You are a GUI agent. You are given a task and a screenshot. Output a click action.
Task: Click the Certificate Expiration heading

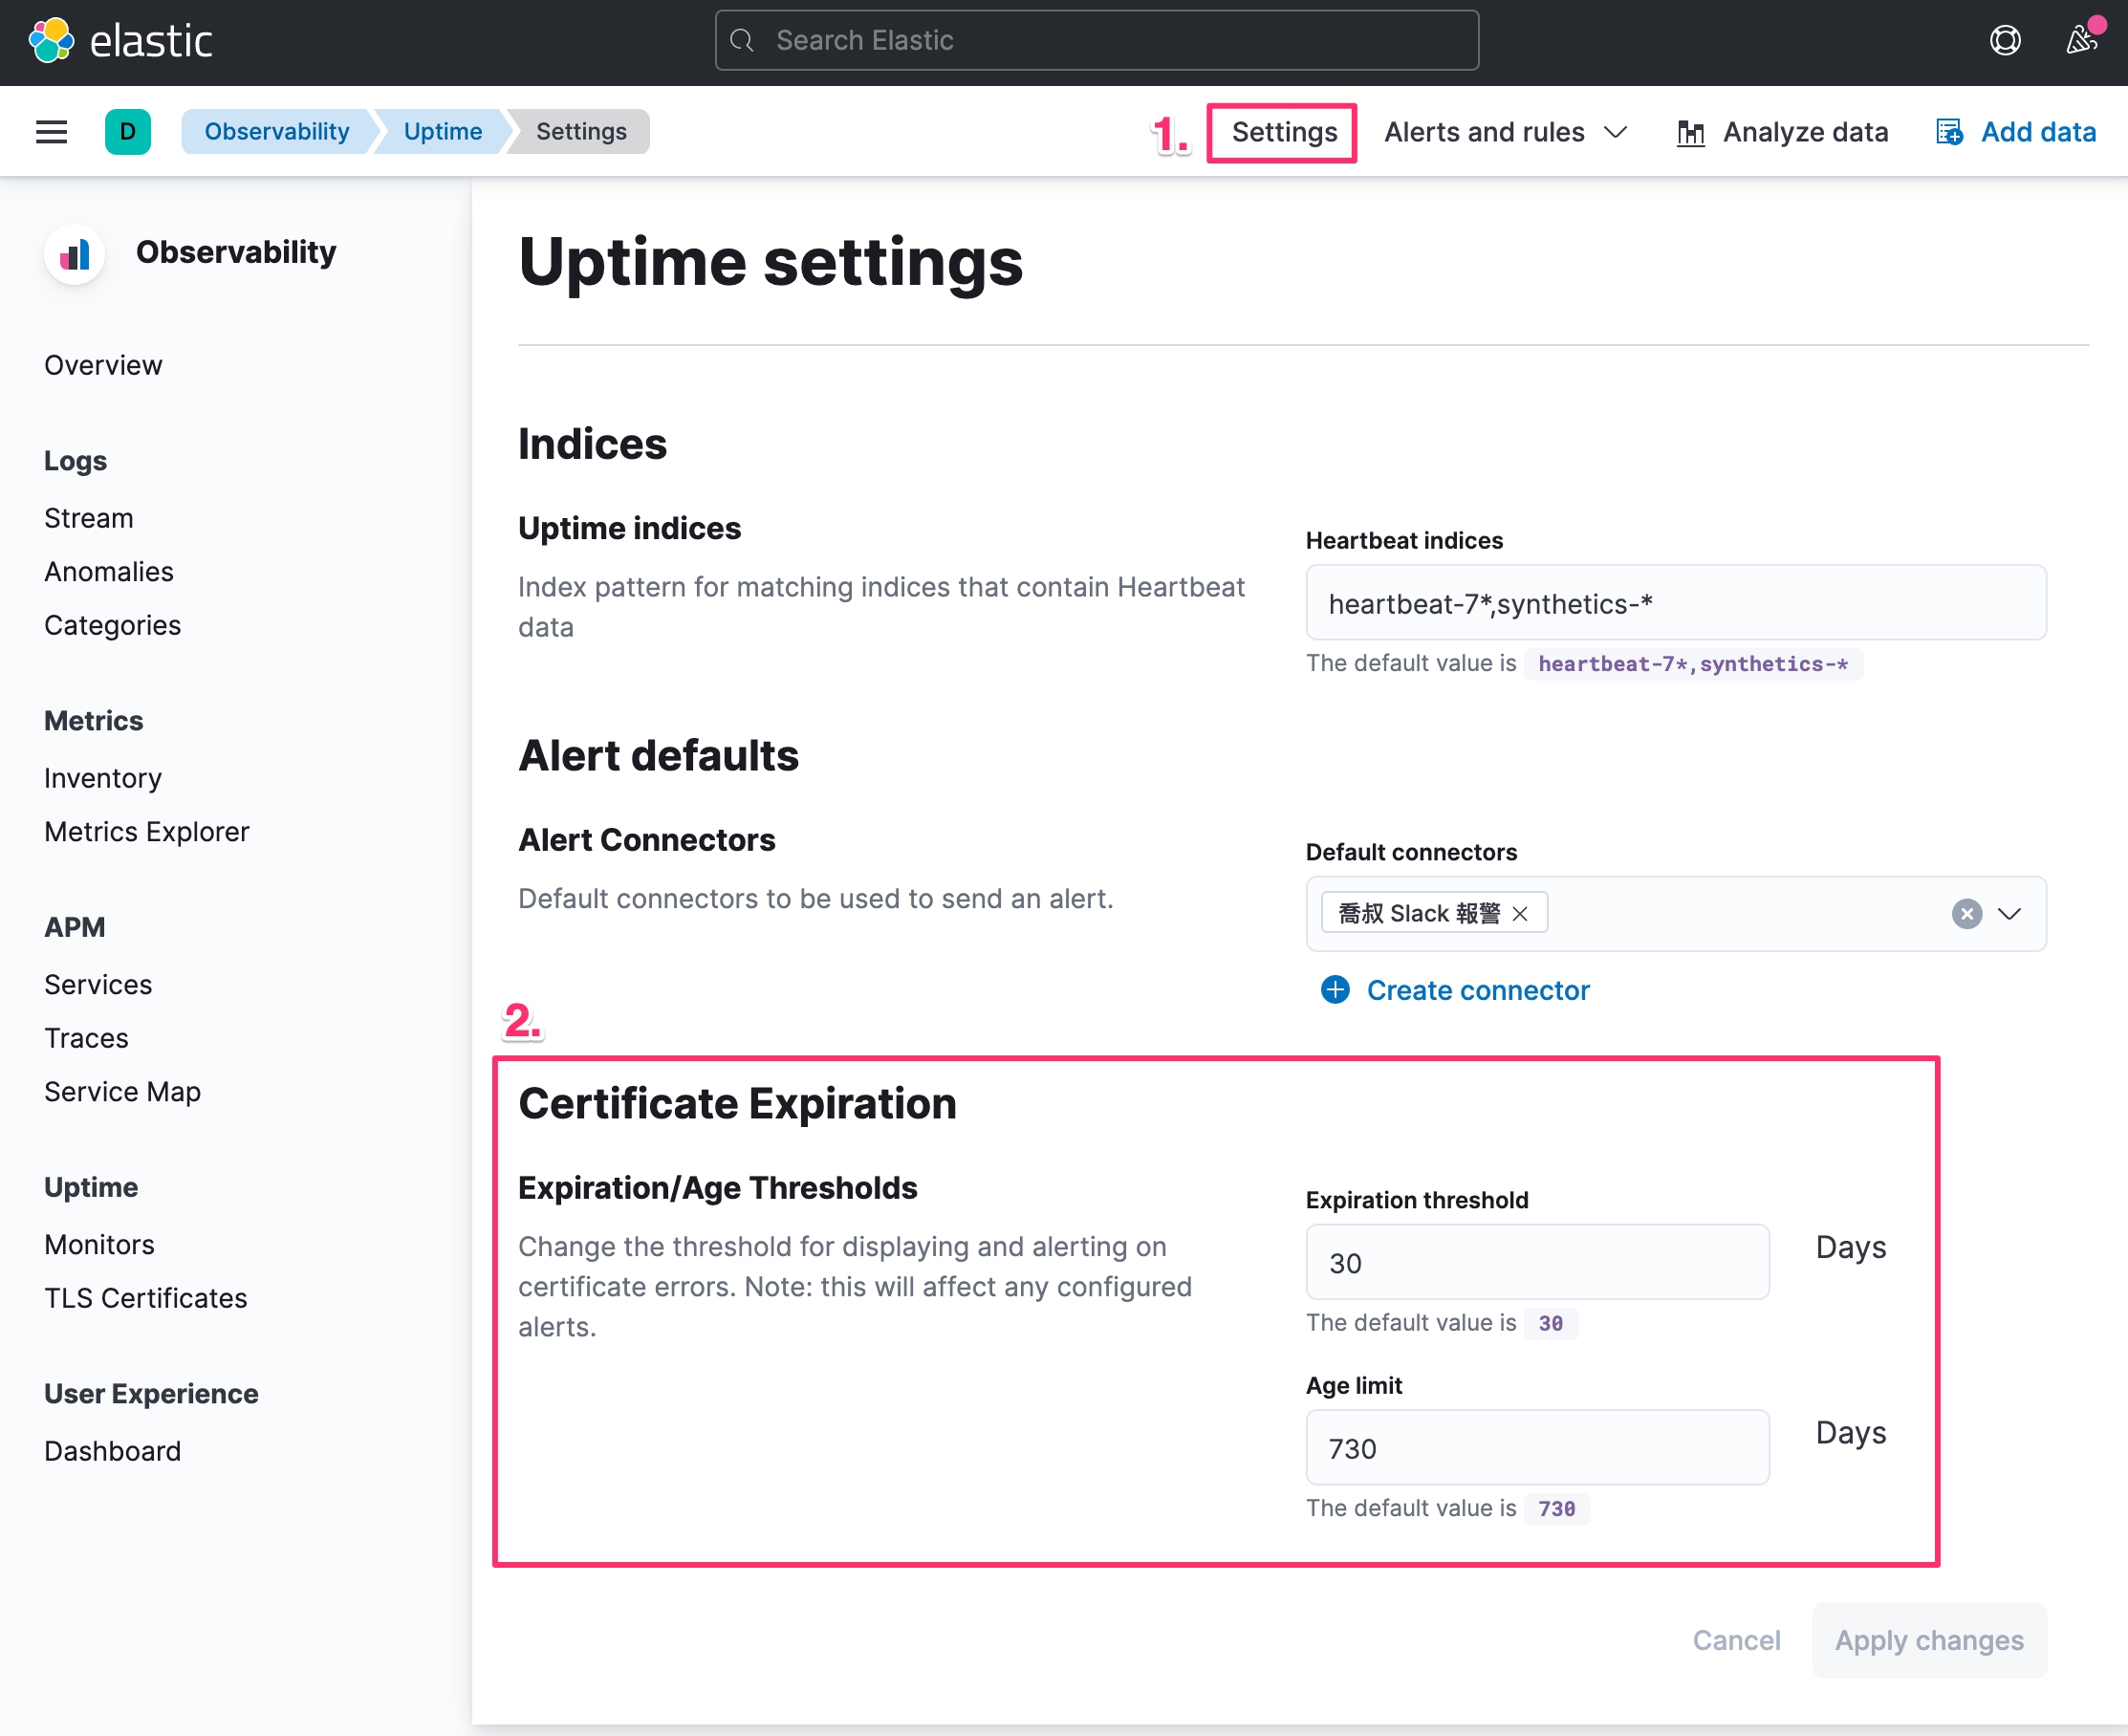point(737,1103)
